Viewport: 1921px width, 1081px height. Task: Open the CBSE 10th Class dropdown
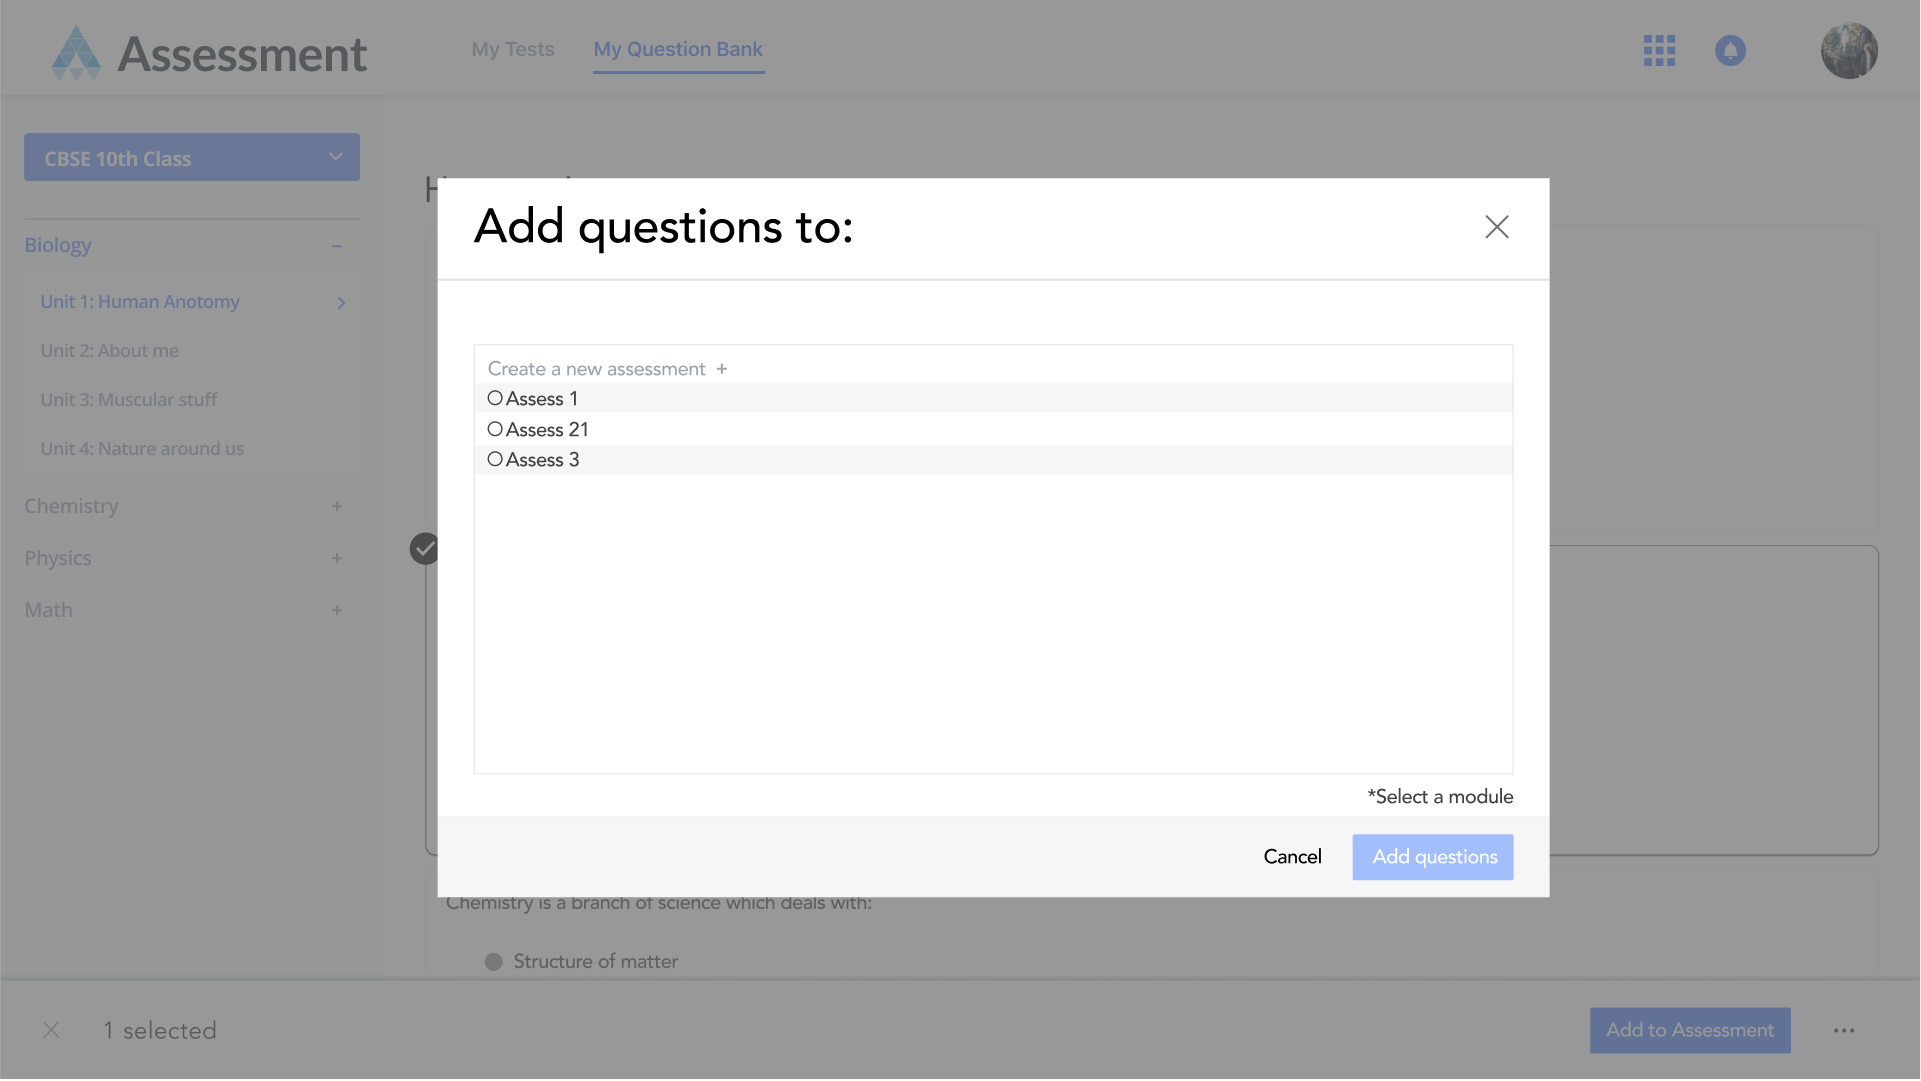pos(192,158)
